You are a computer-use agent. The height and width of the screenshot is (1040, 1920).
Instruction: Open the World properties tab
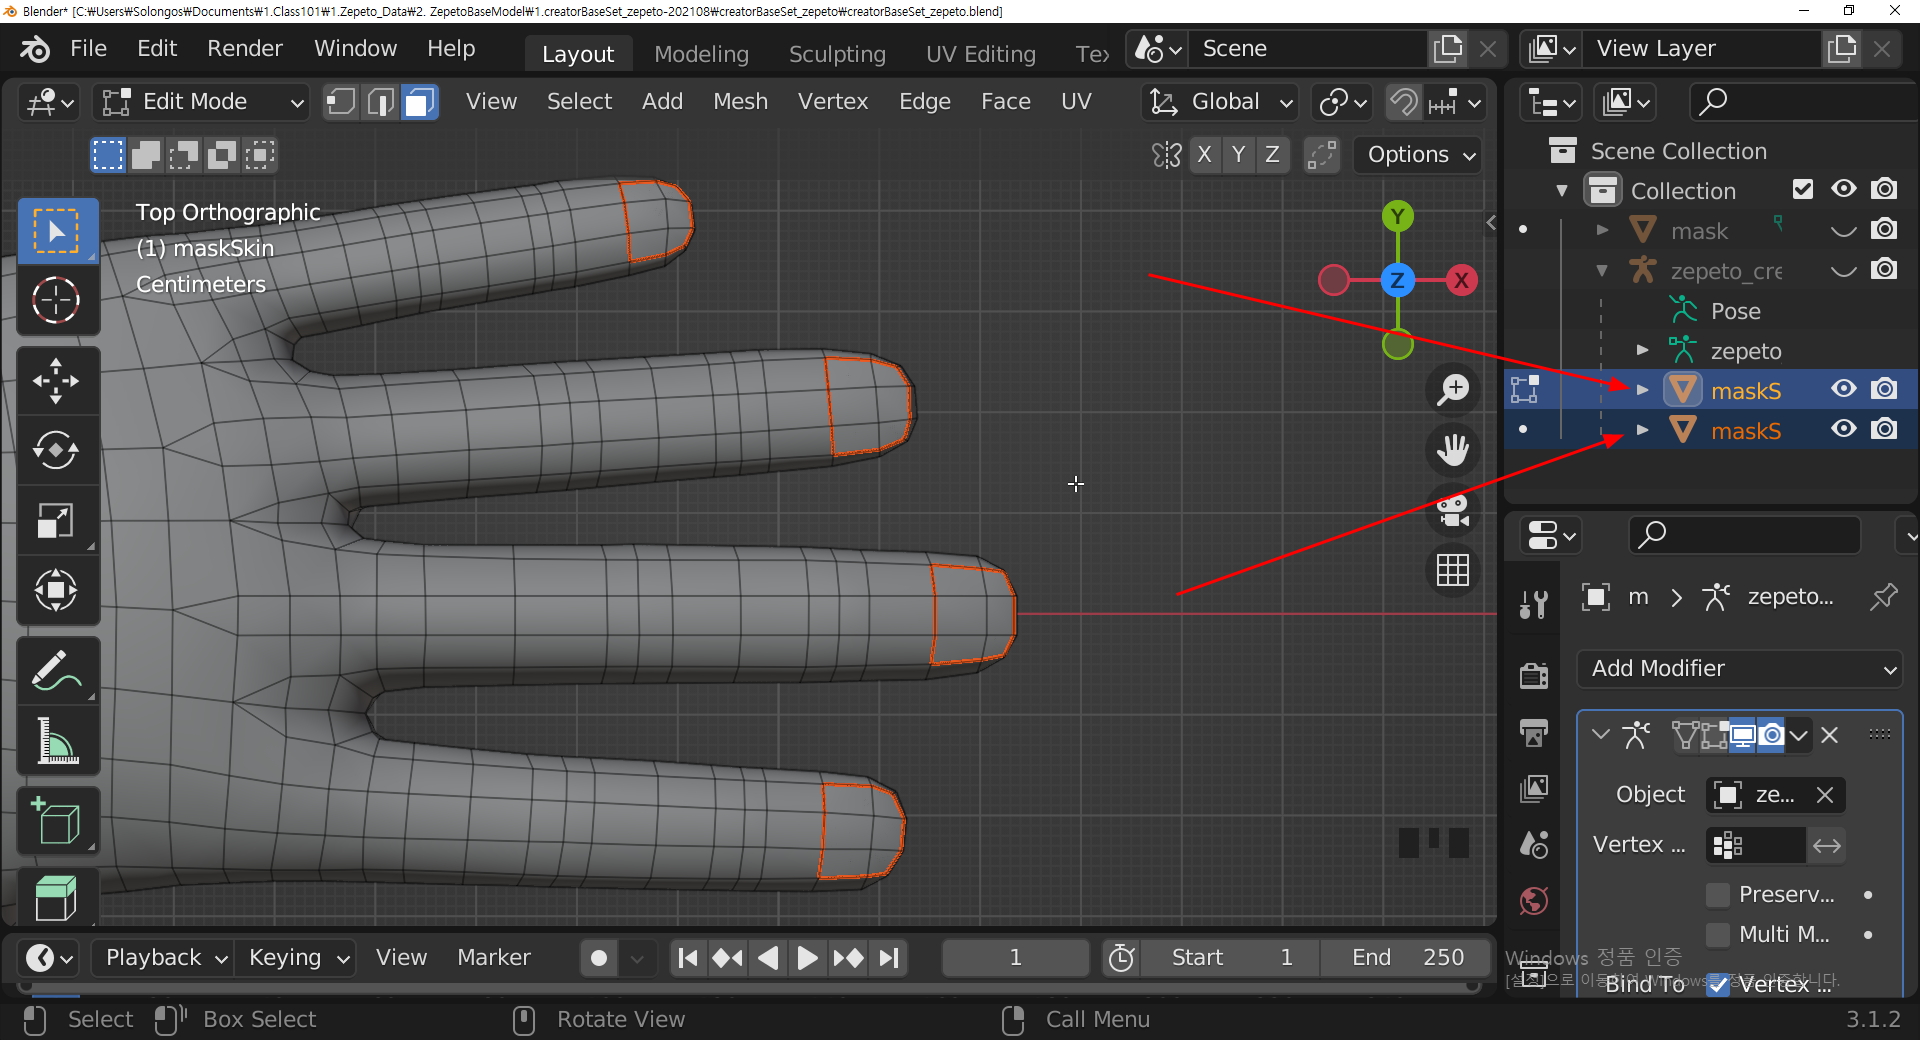(x=1534, y=901)
